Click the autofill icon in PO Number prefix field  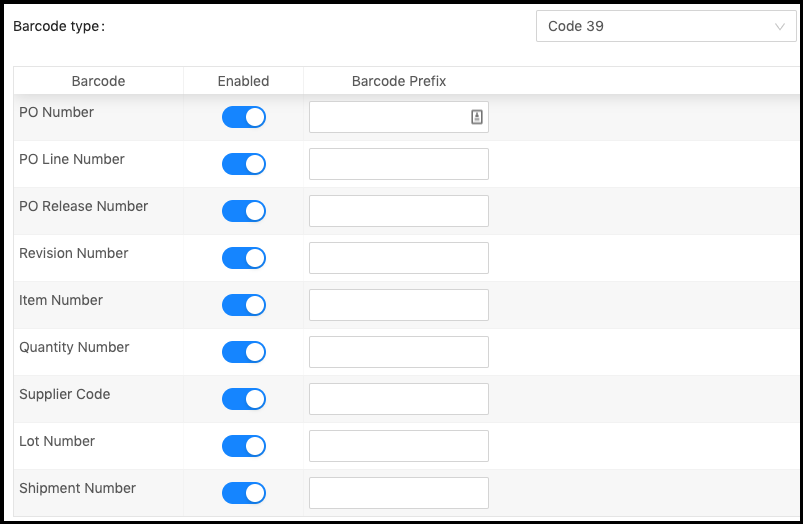[x=477, y=117]
